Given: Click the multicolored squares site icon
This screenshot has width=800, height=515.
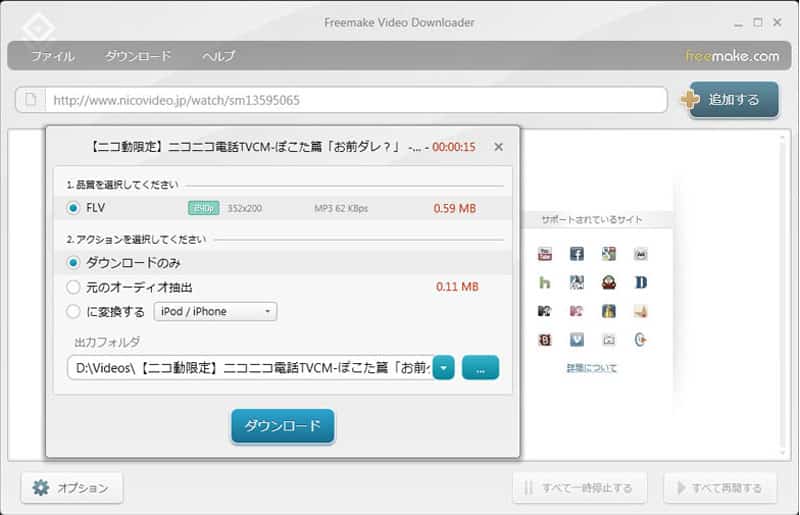Looking at the screenshot, I should pos(609,254).
